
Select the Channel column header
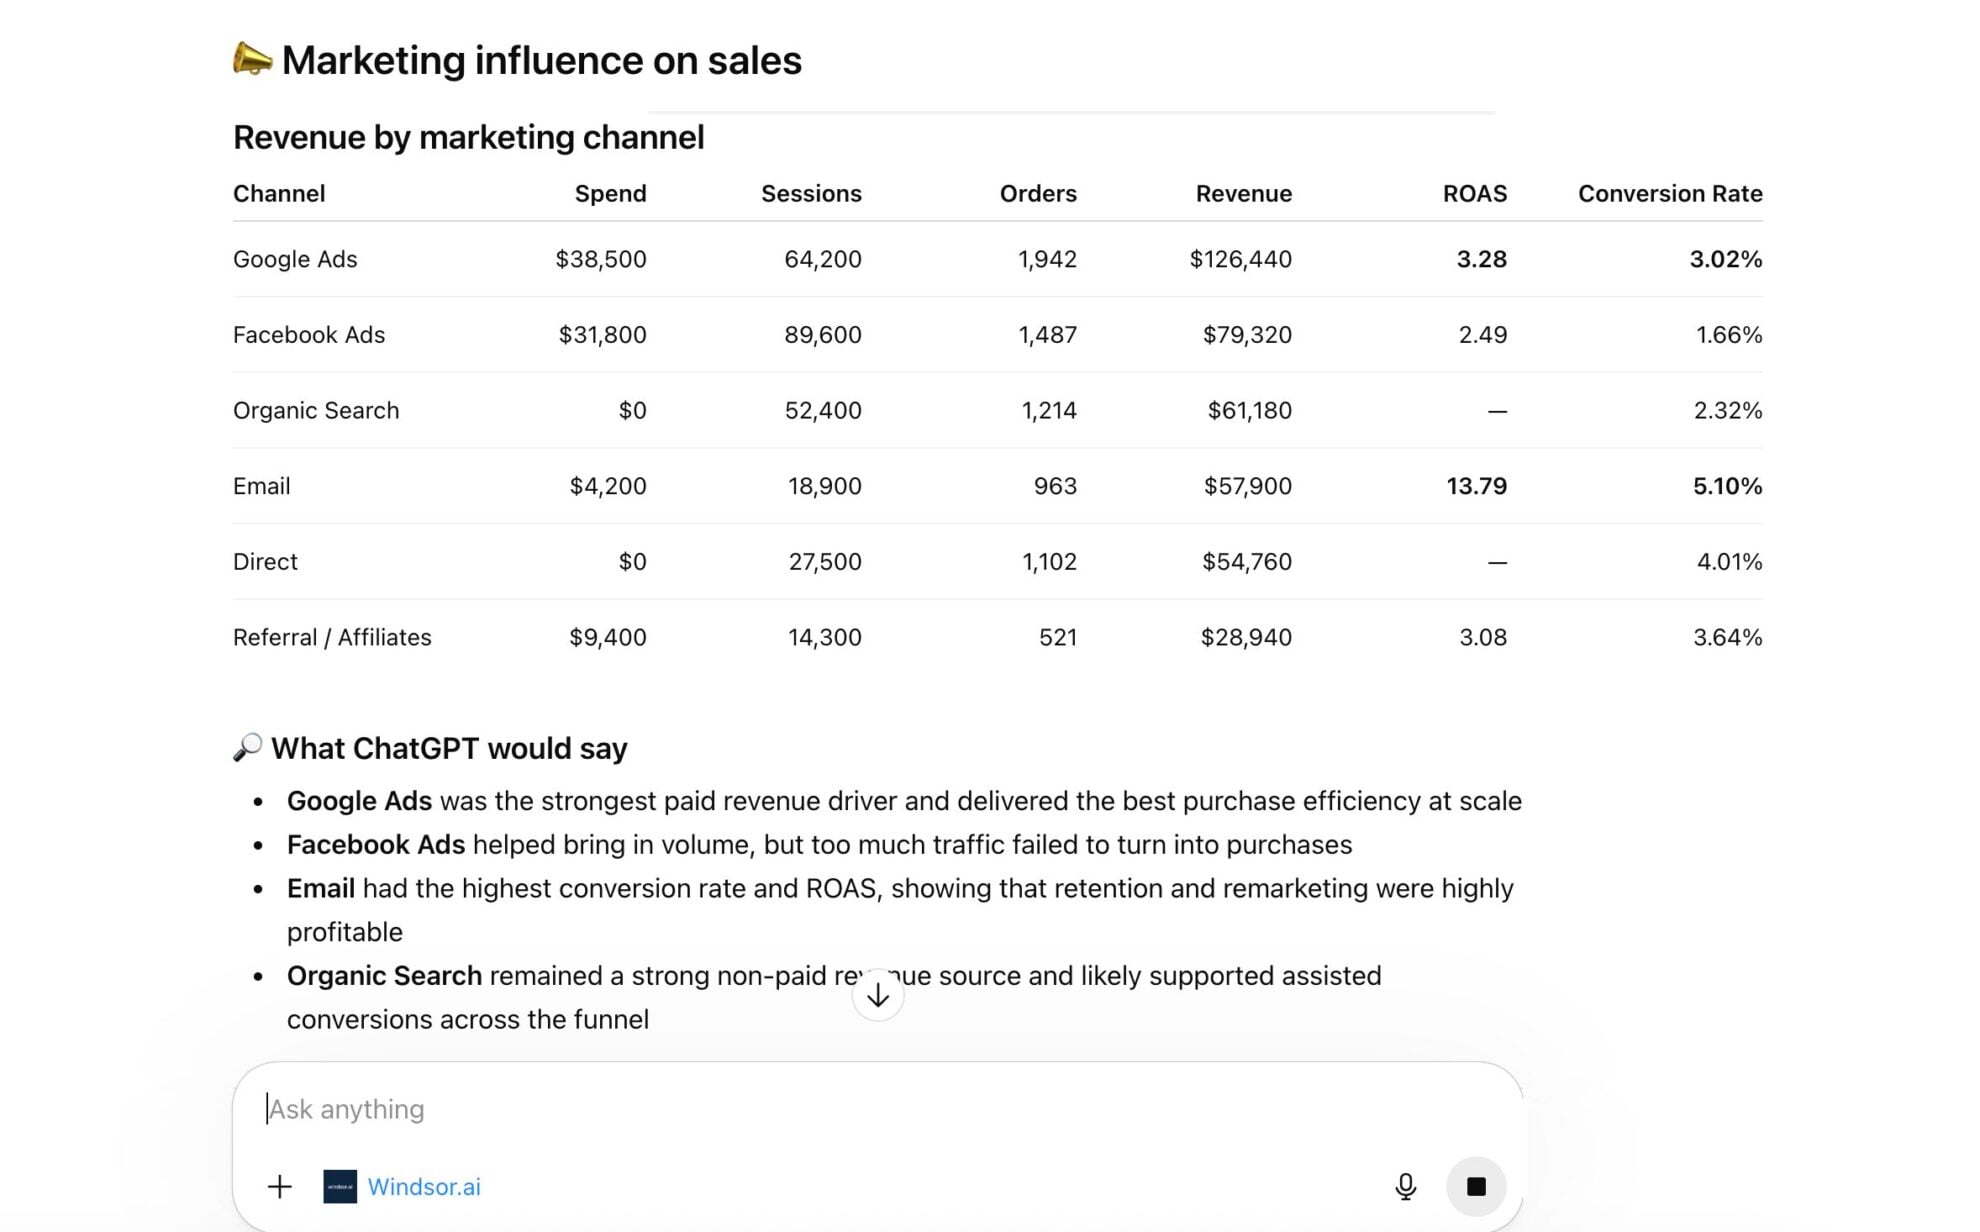tap(279, 193)
